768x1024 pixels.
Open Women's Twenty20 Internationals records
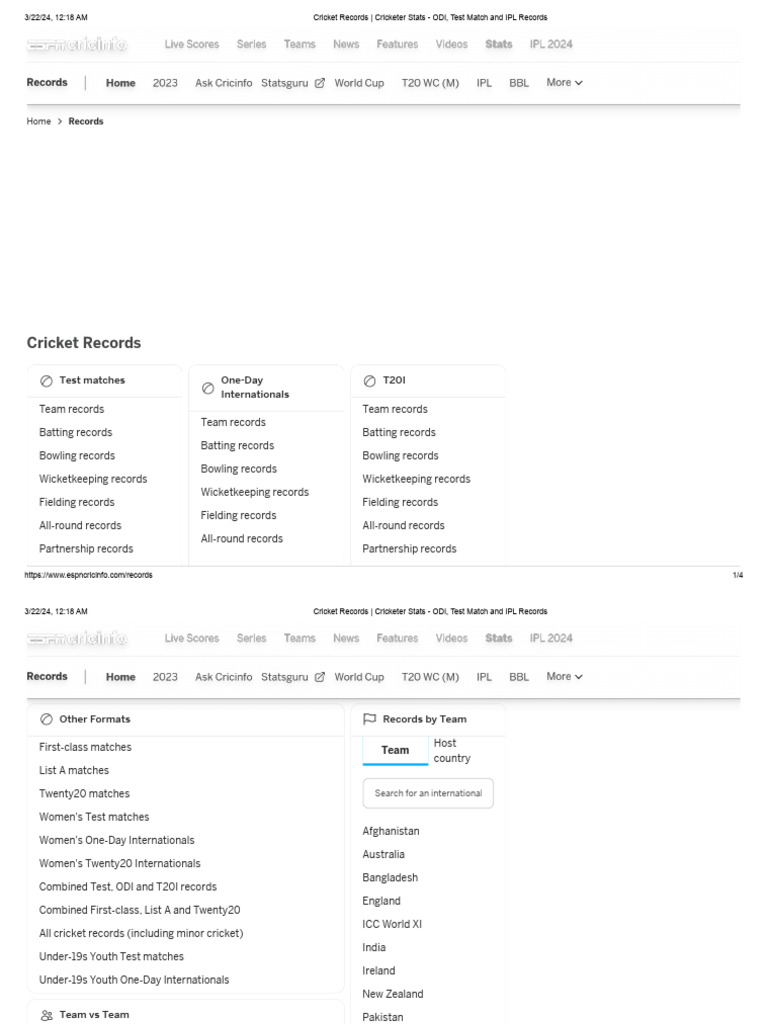tap(119, 864)
